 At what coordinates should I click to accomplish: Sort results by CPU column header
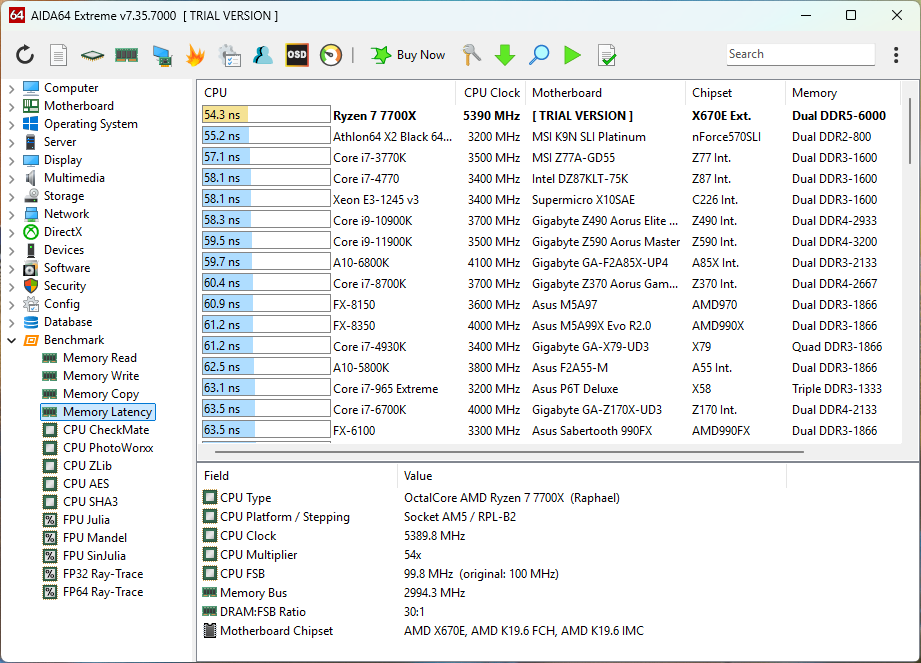point(327,93)
